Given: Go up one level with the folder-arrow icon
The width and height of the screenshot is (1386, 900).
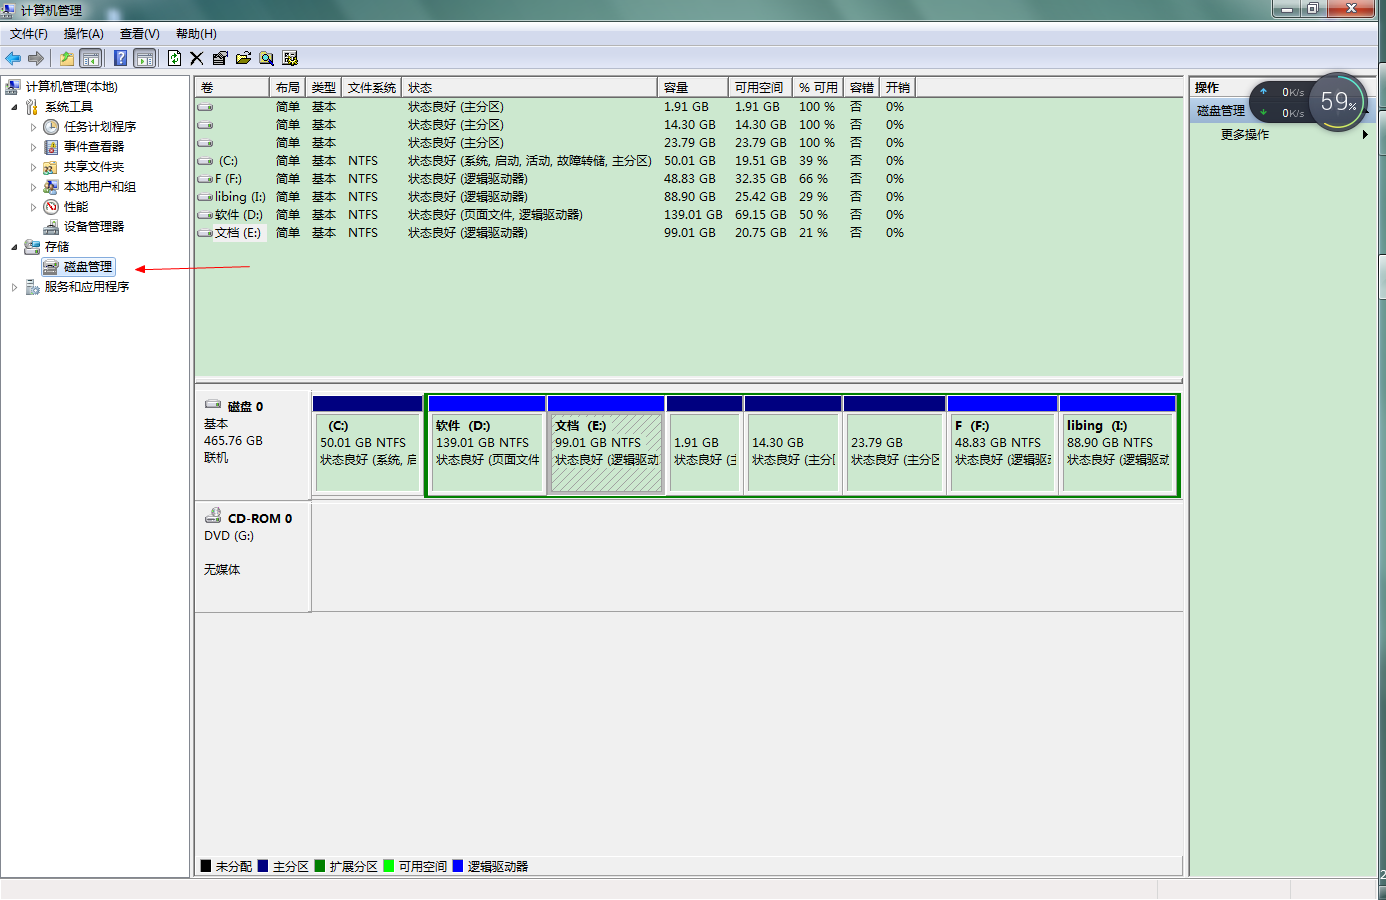Looking at the screenshot, I should 66,58.
